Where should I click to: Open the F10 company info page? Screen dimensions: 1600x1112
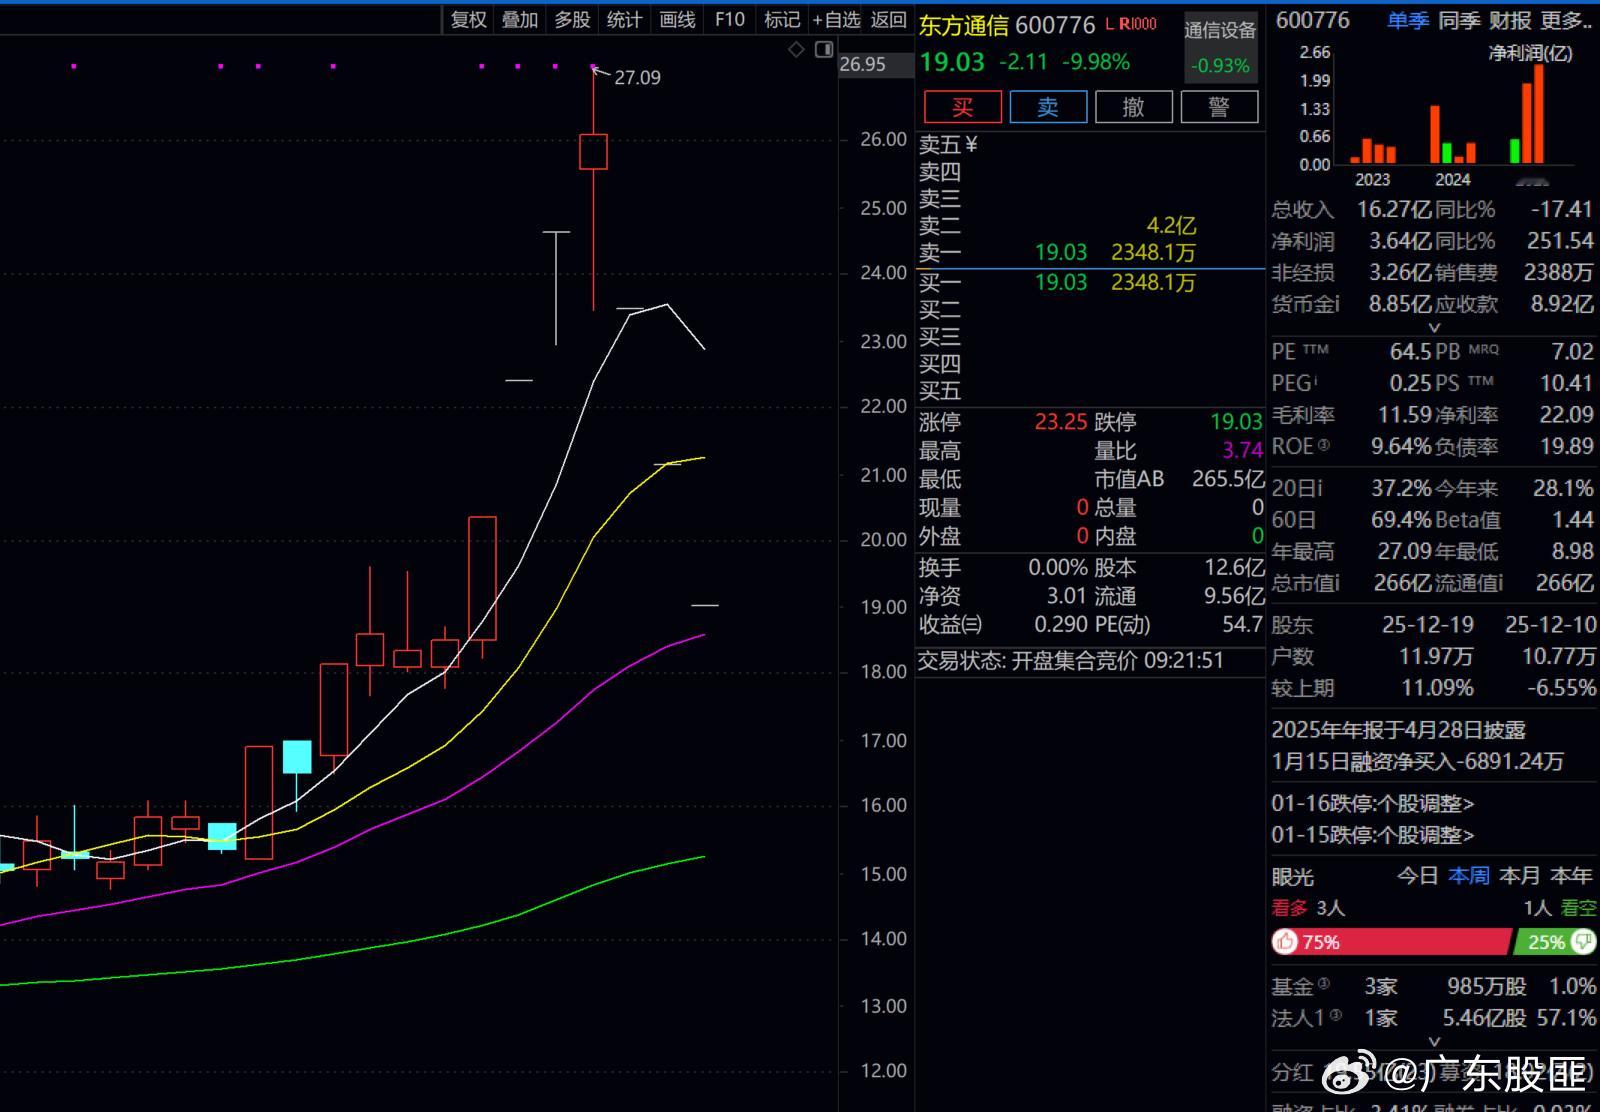pyautogui.click(x=730, y=19)
